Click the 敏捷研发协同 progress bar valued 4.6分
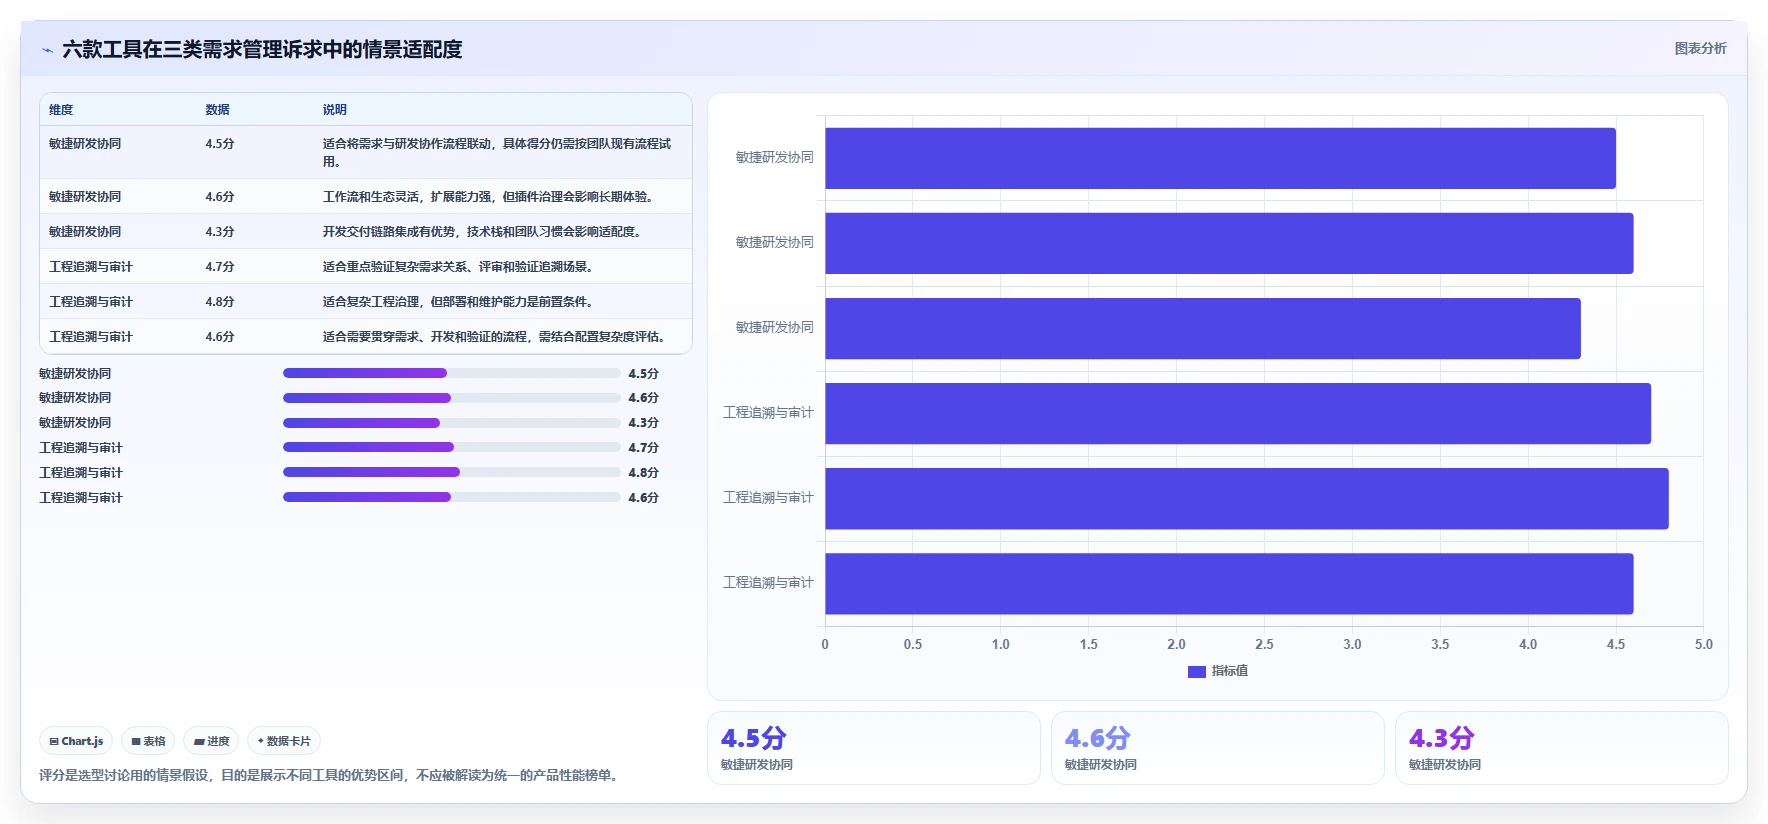The image size is (1768, 824). [x=451, y=398]
